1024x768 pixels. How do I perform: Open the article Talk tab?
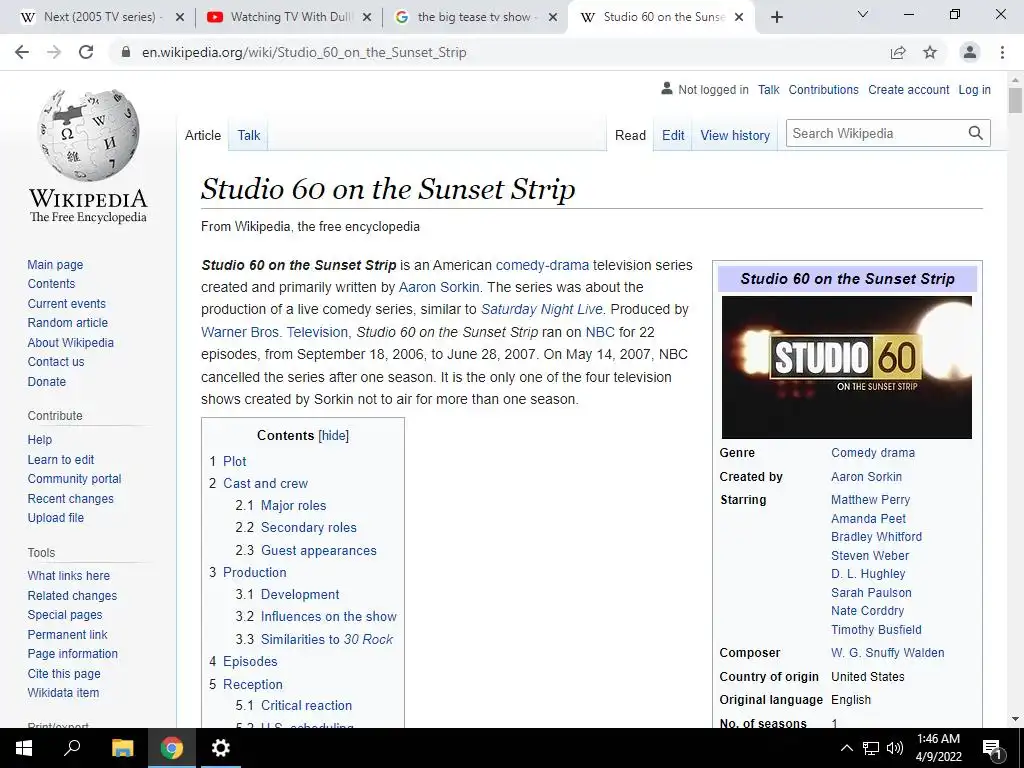click(x=249, y=135)
